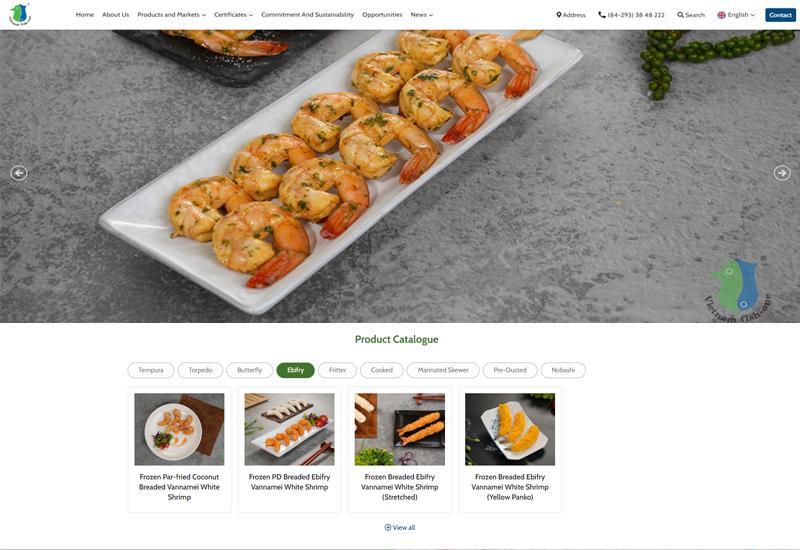This screenshot has height=550, width=800.
Task: Click the UK flag language icon
Action: coord(721,15)
